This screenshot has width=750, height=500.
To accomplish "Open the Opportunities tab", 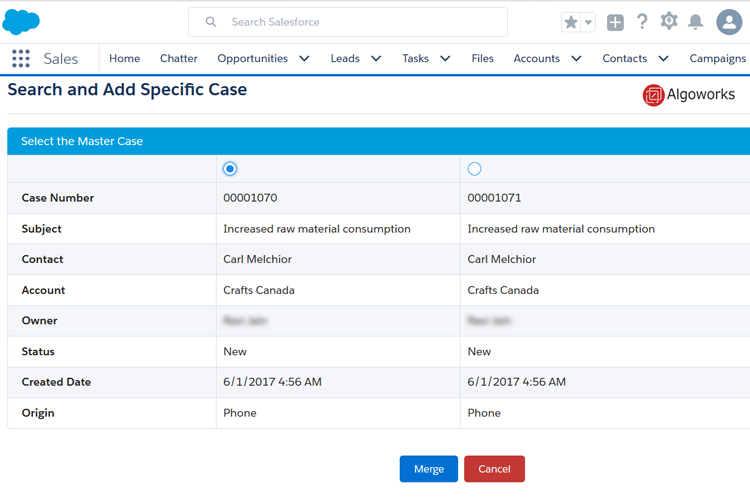I will coord(253,58).
